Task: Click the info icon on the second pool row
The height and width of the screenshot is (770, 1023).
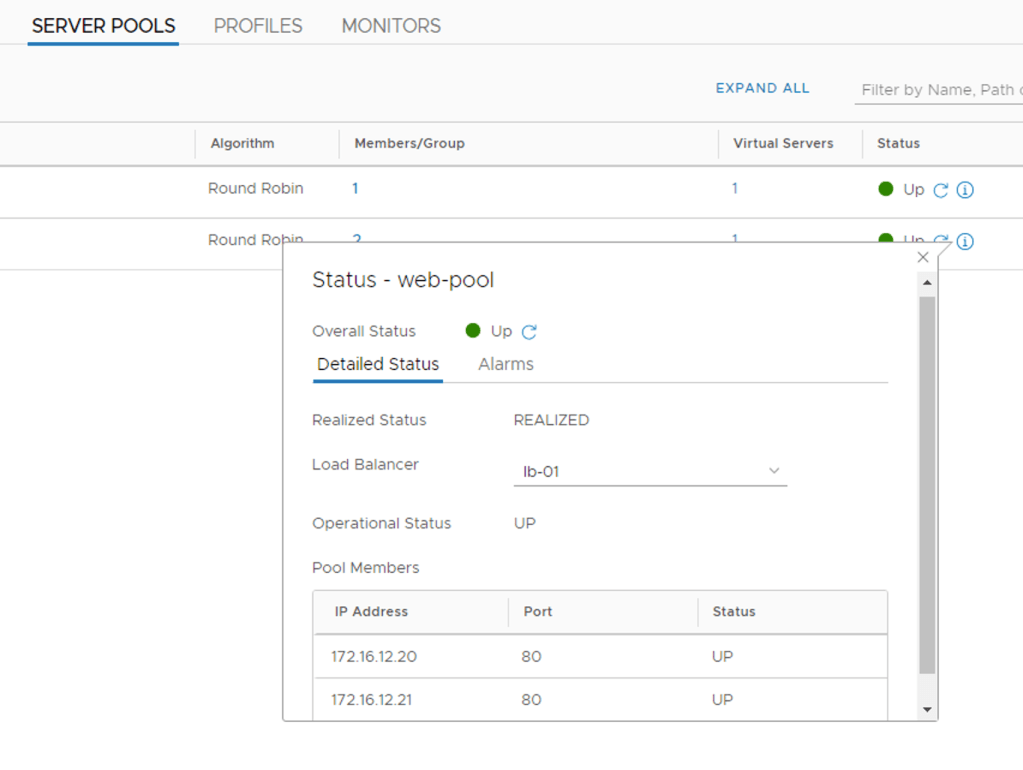Action: tap(965, 241)
